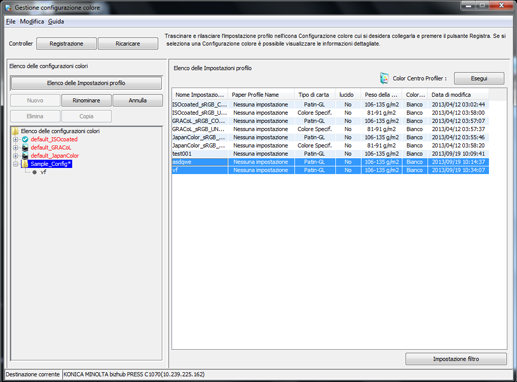Select the ISOcoated_sRGB_U... profile row
Image resolution: width=517 pixels, height=382 pixels.
[x=330, y=113]
